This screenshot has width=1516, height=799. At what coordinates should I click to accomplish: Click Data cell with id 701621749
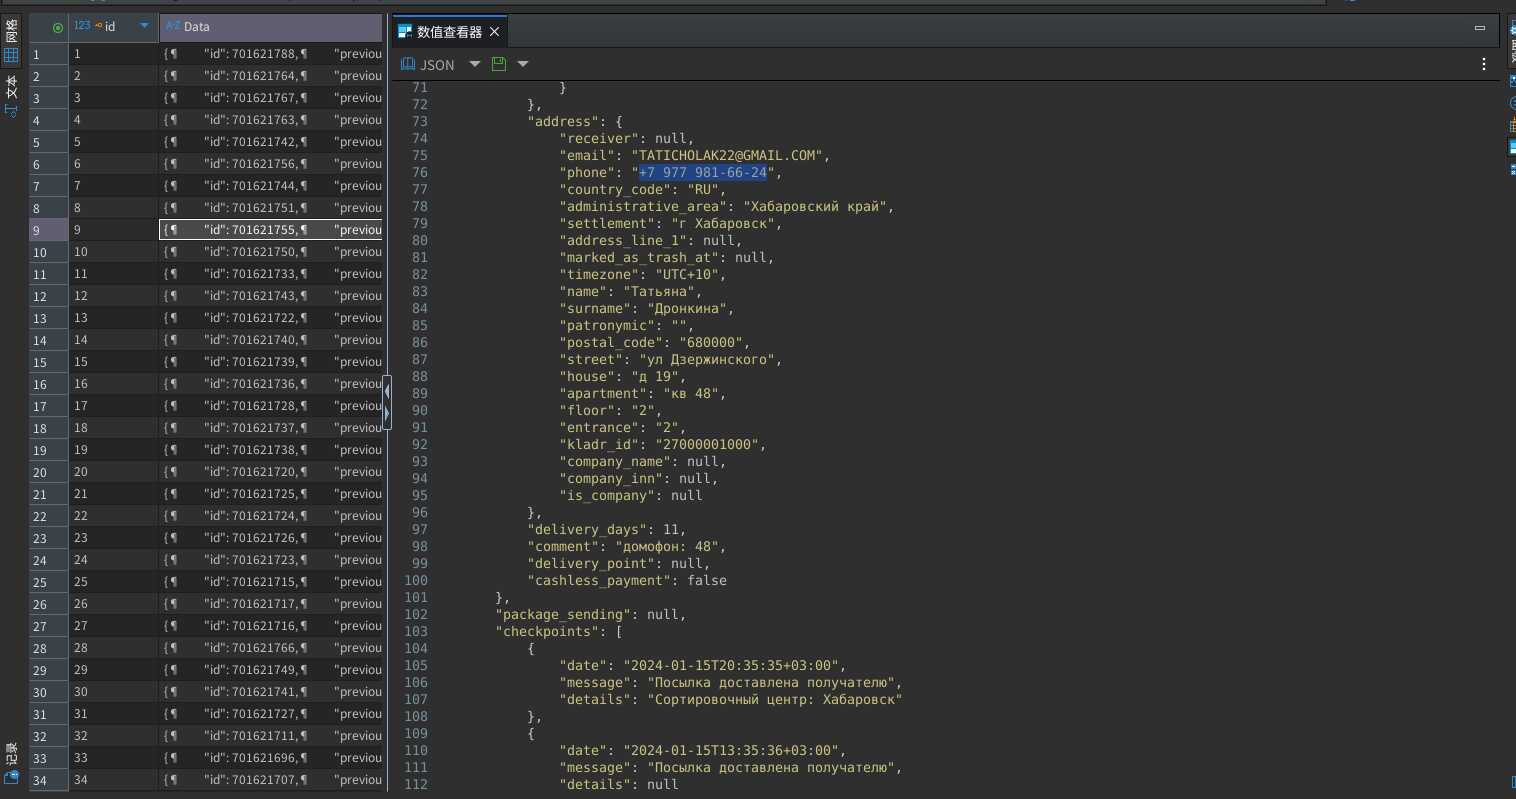(272, 670)
